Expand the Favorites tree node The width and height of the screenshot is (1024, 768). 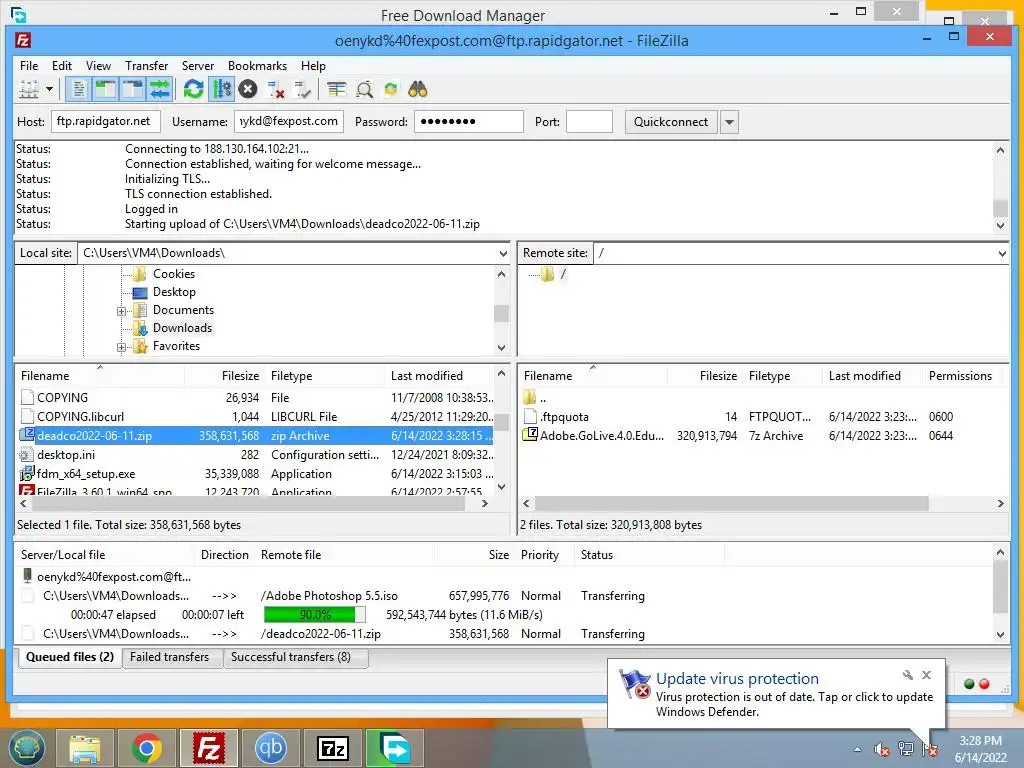tap(121, 347)
